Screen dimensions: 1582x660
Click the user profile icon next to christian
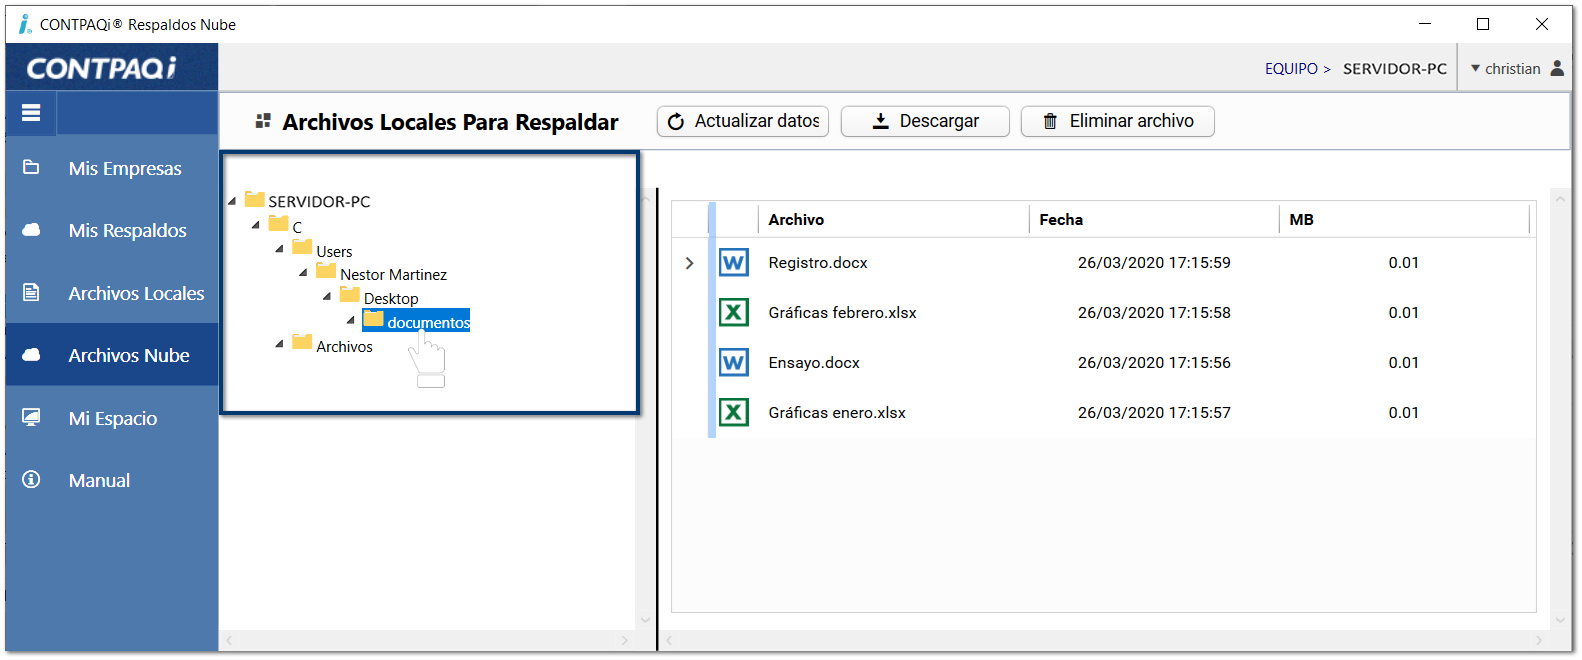1557,68
